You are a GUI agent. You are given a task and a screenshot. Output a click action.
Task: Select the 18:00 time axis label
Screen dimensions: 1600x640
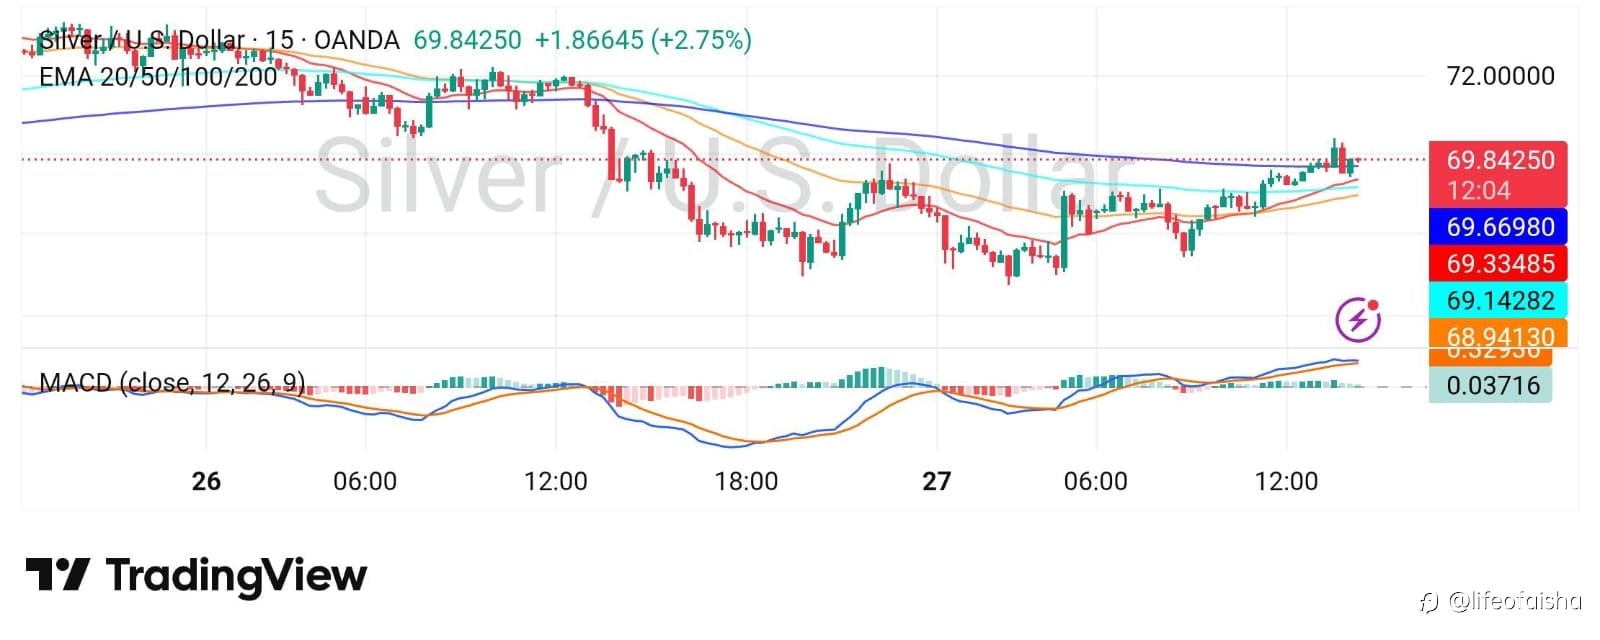[x=746, y=481]
